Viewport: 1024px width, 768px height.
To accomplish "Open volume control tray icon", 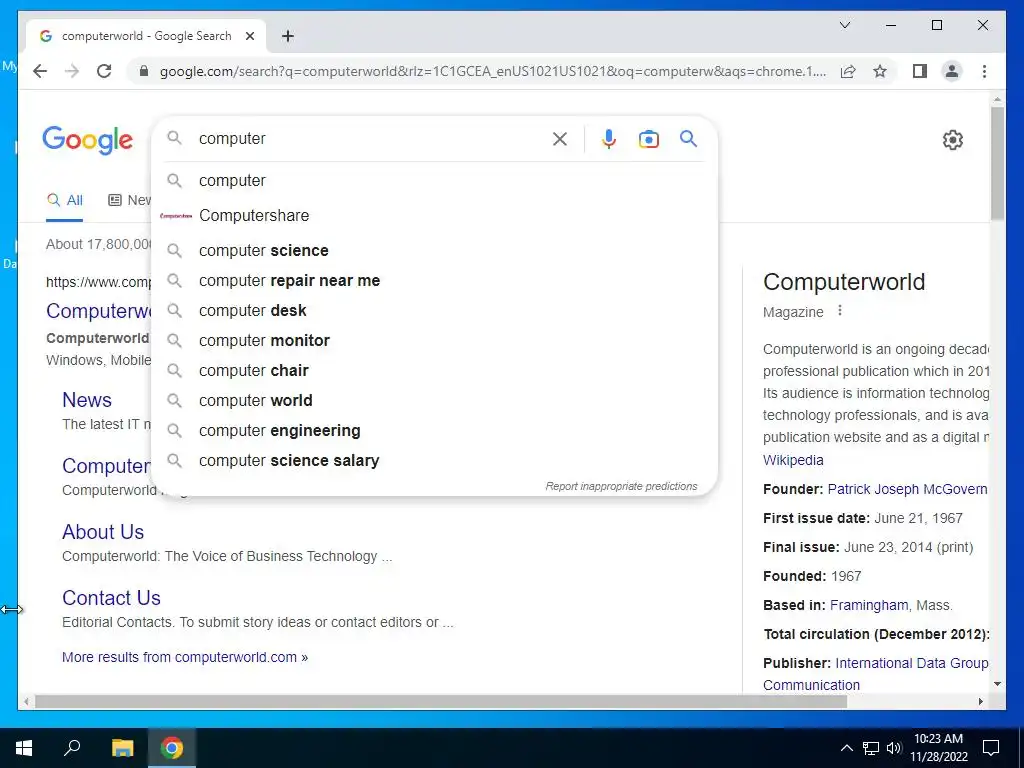I will pyautogui.click(x=894, y=748).
